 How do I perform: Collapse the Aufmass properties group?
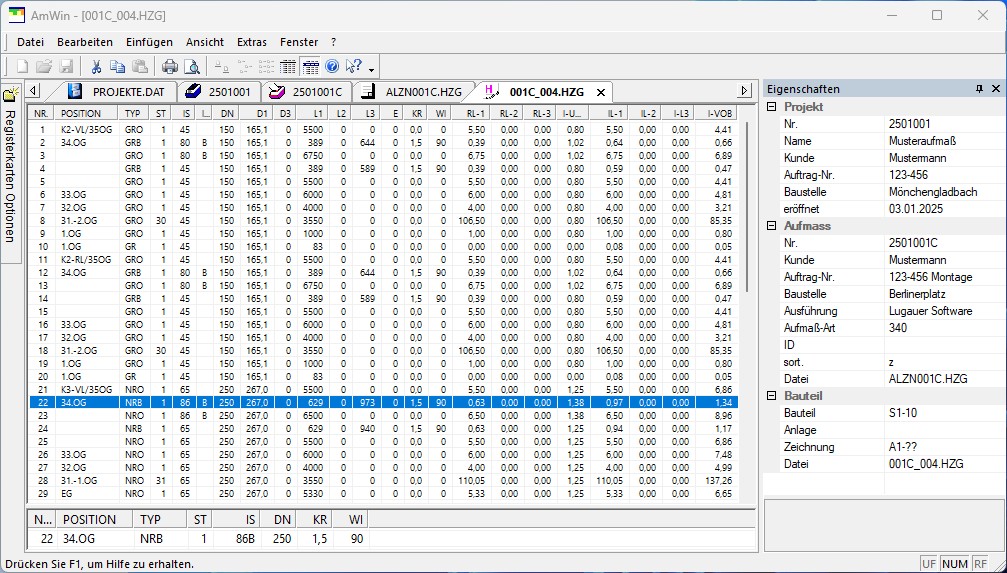click(772, 226)
